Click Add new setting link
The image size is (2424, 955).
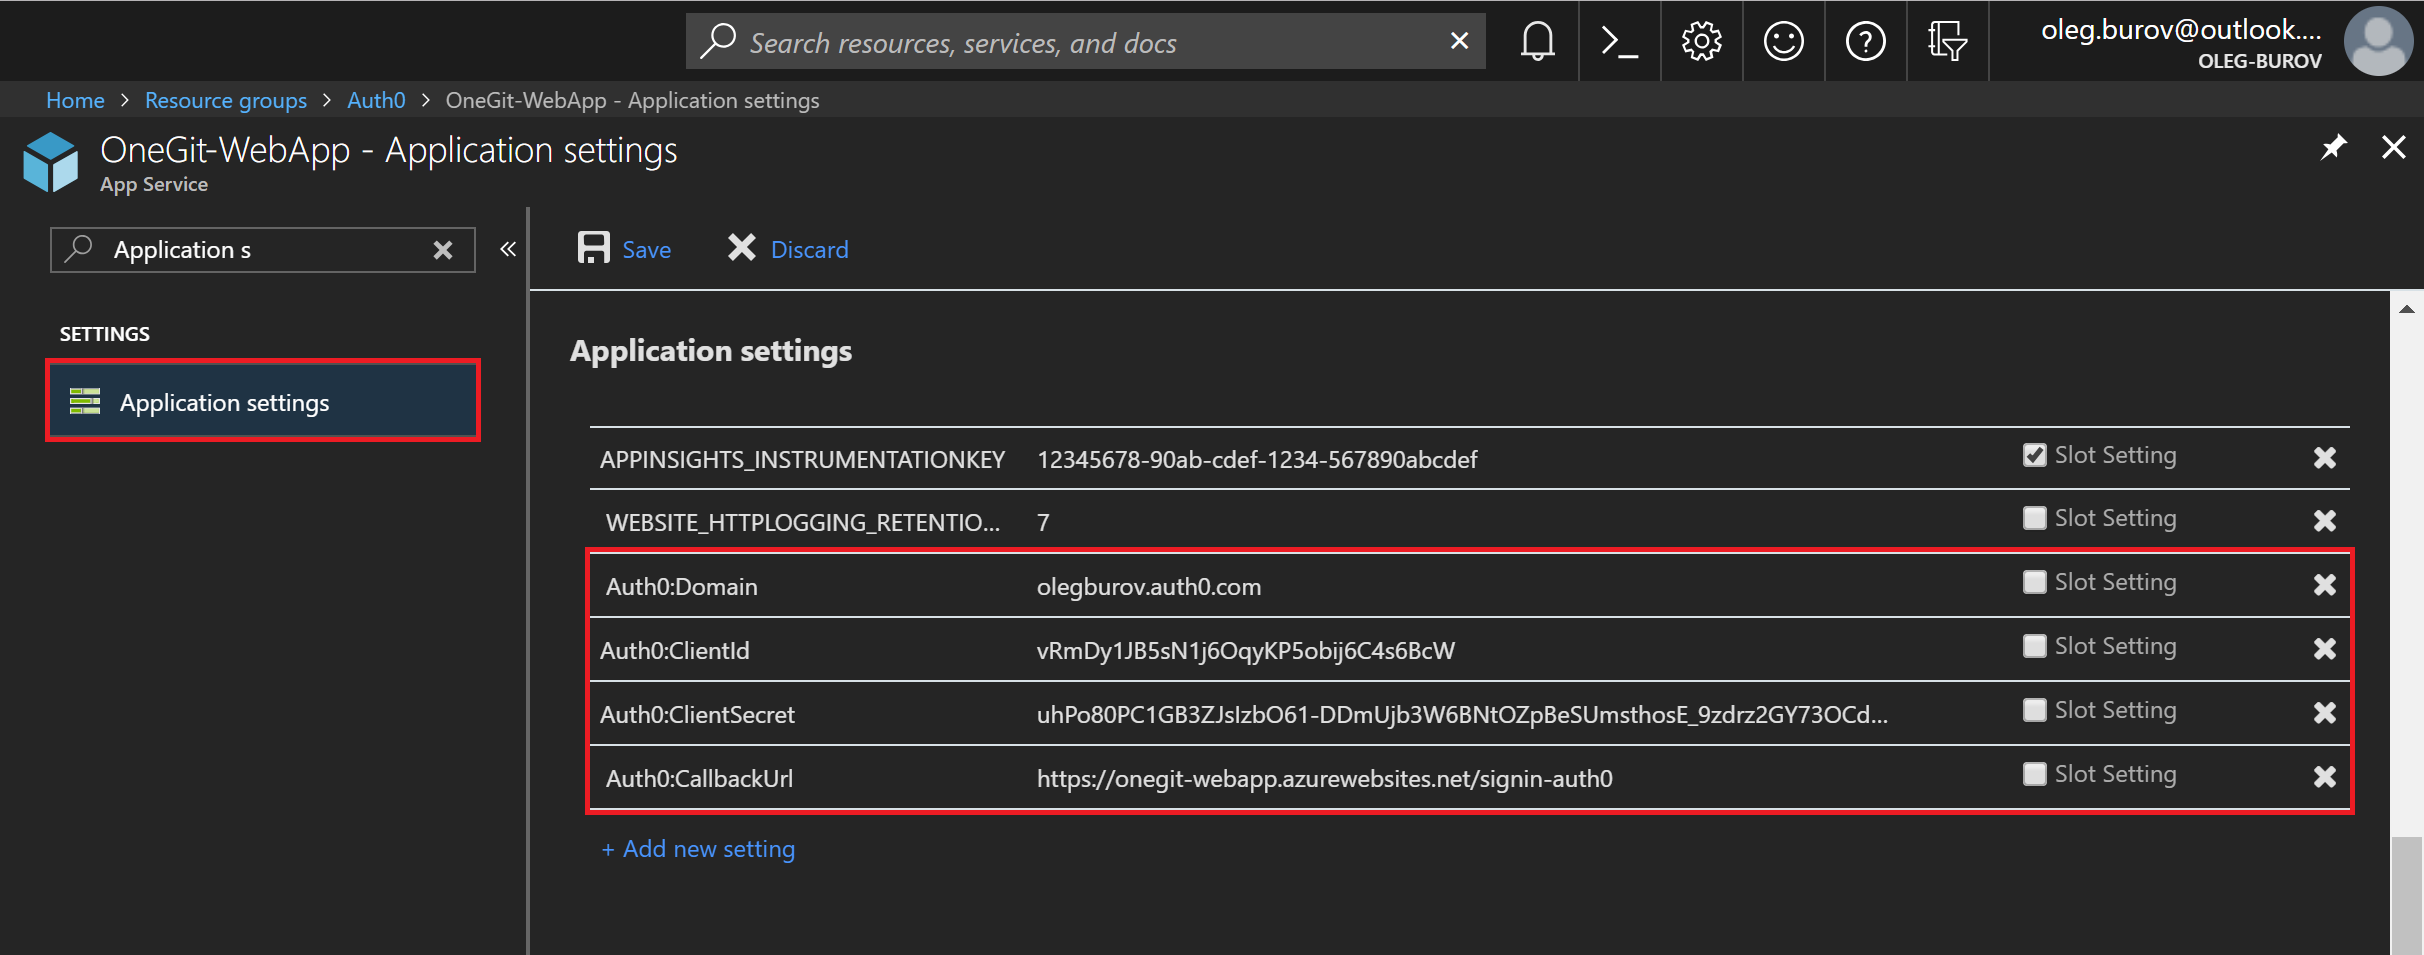[x=698, y=849]
